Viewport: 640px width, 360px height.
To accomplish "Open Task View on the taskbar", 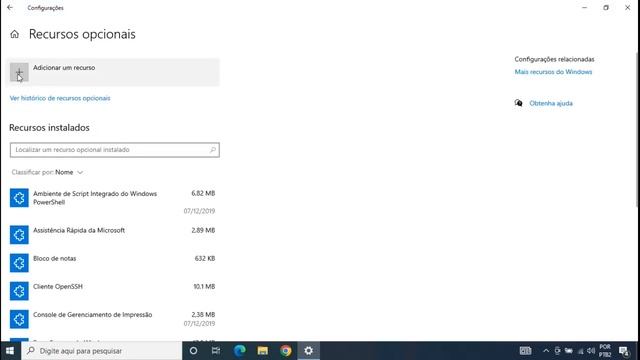I will click(216, 351).
